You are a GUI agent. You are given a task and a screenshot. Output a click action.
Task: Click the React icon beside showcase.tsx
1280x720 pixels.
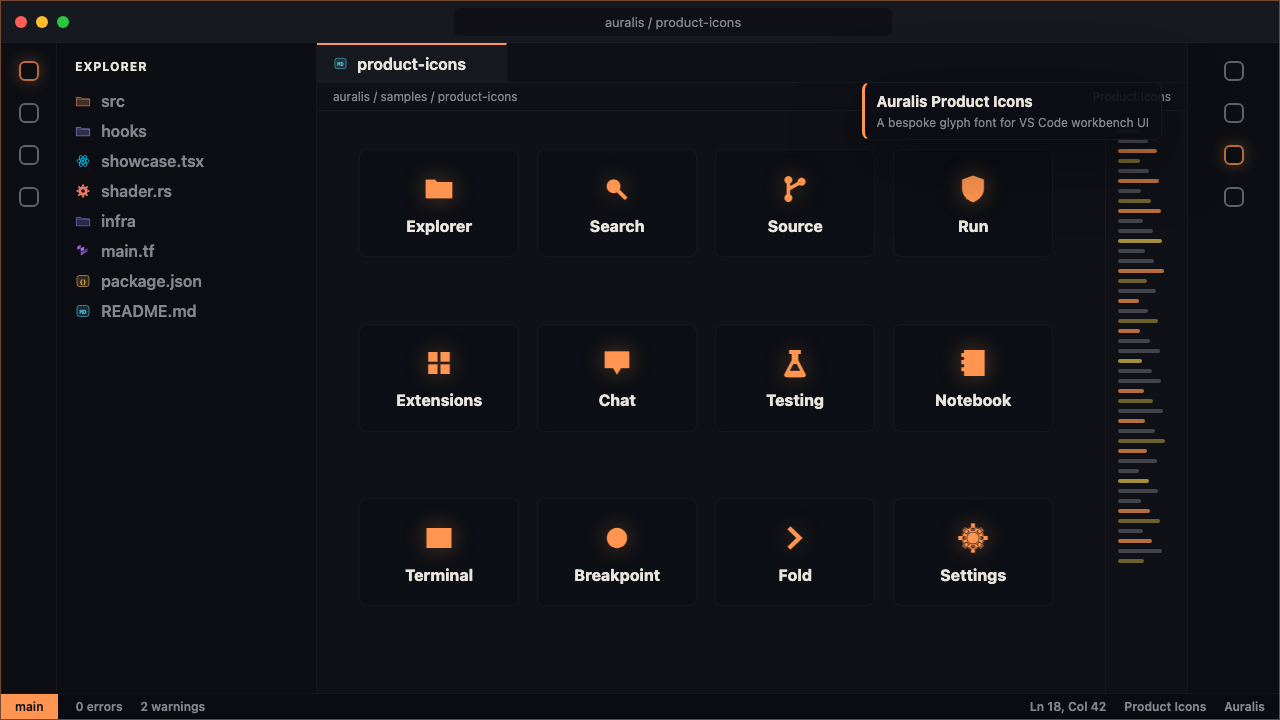tap(83, 161)
